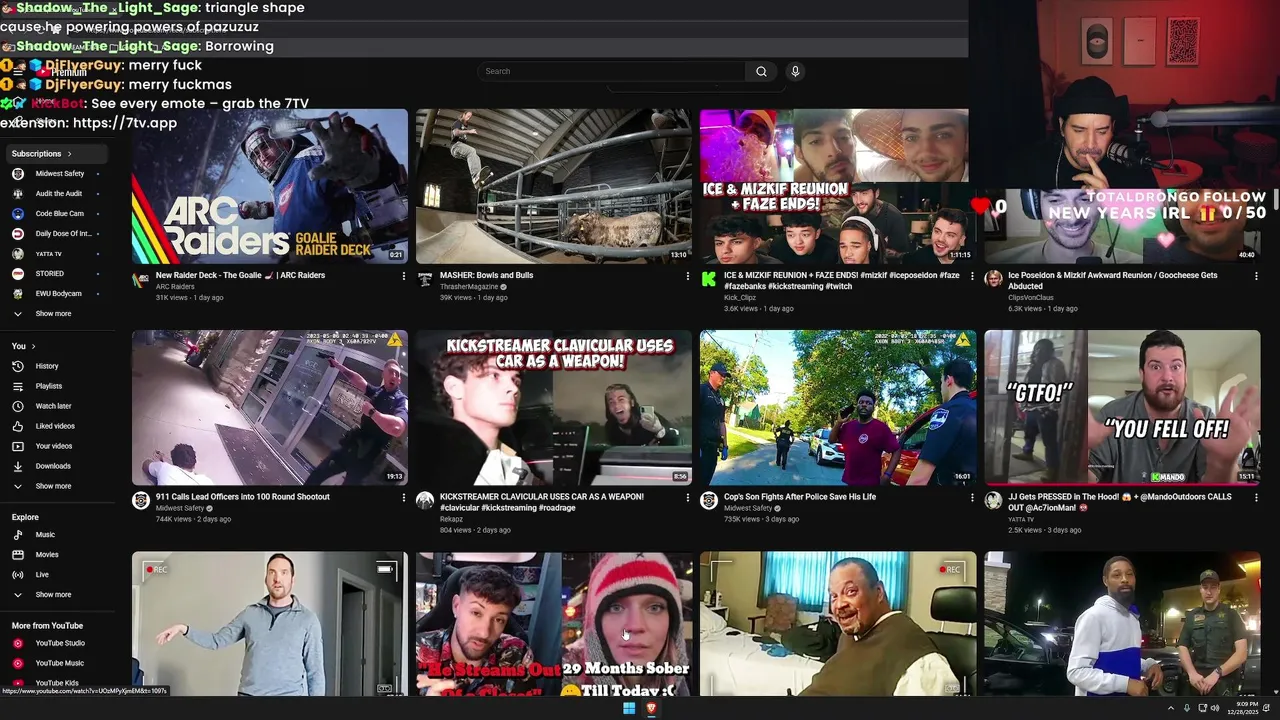Open ClipsVonClaus channel avatar
The image size is (1280, 720).
click(x=993, y=279)
